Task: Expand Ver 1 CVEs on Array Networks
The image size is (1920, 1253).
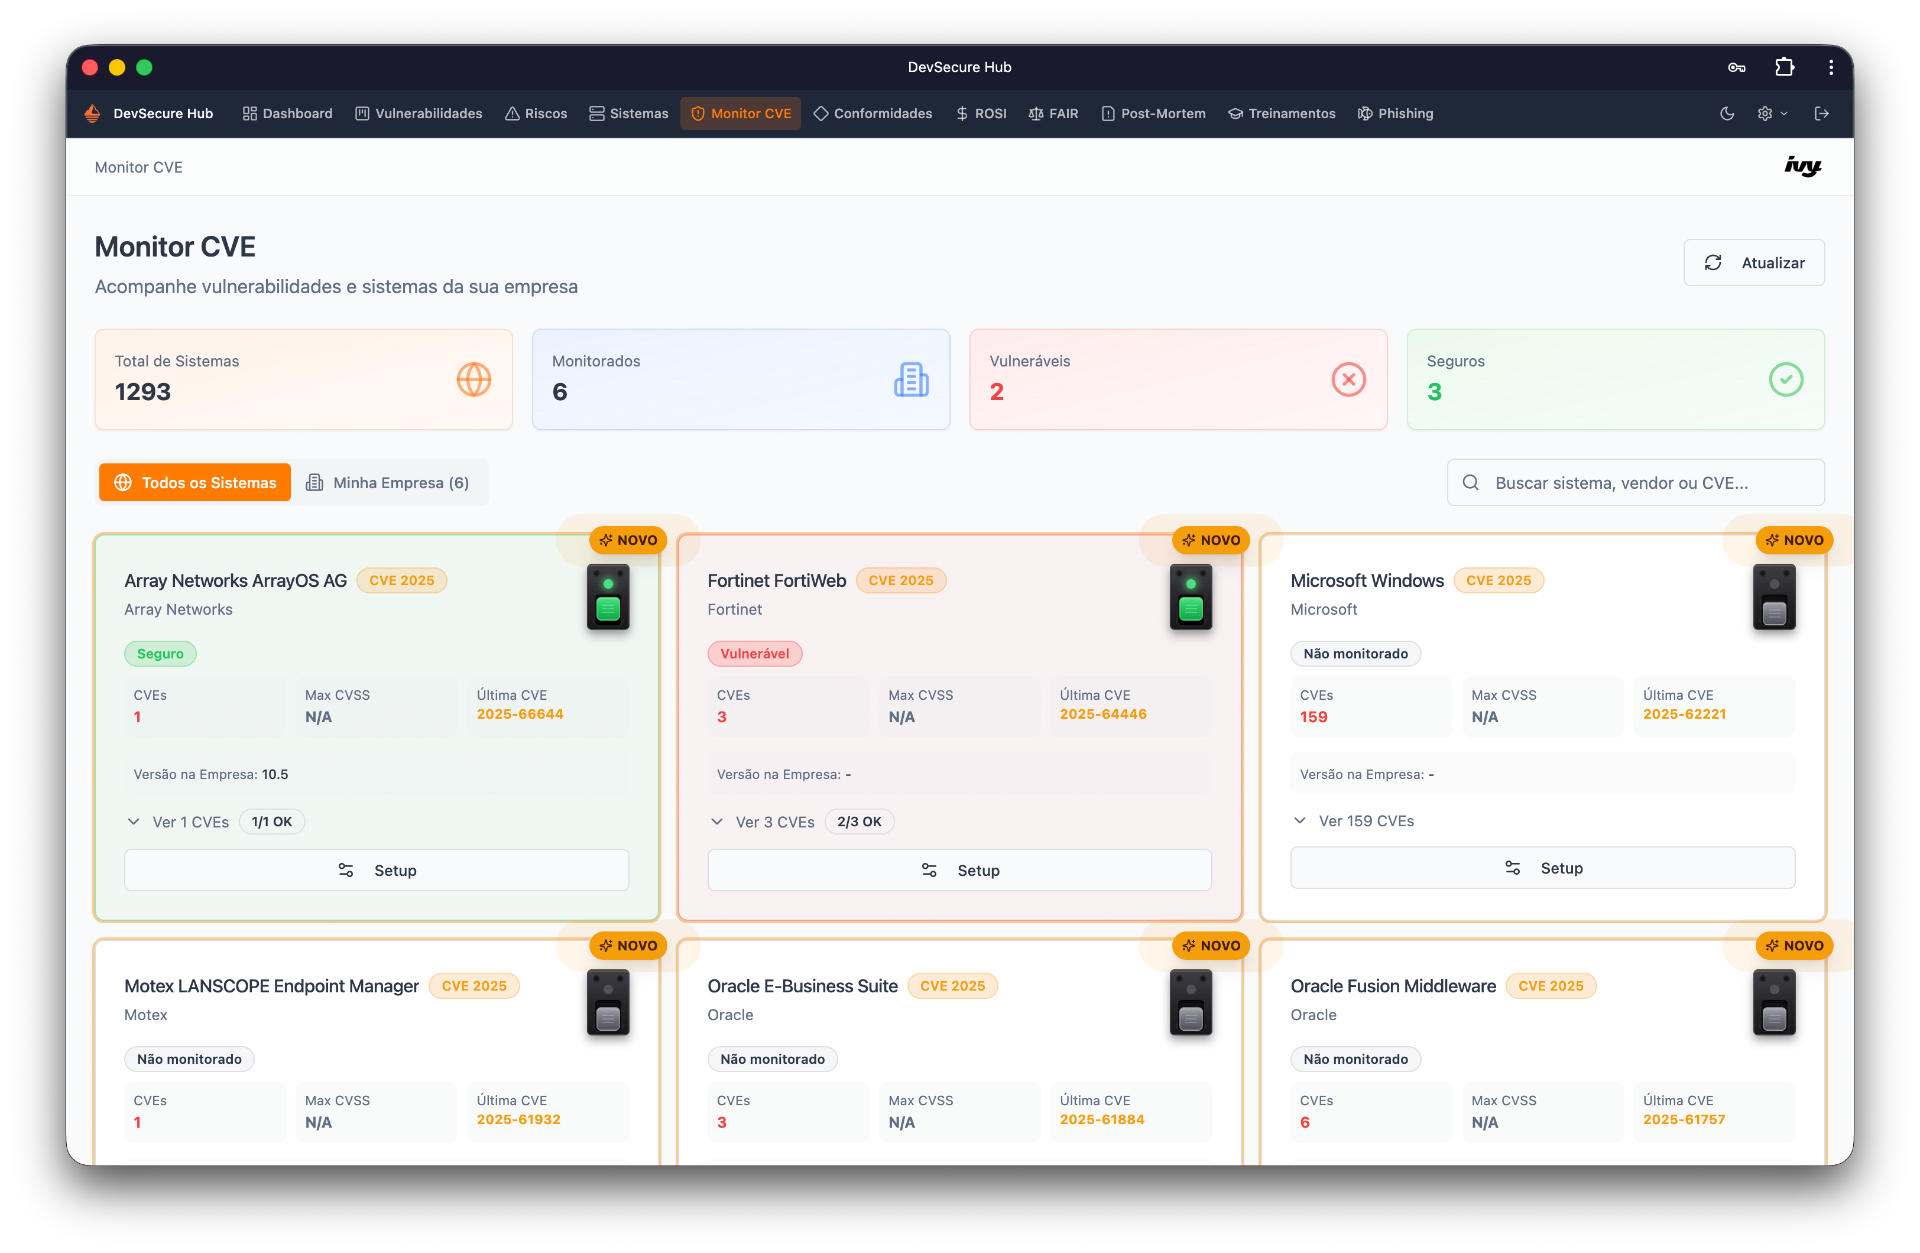Action: (x=179, y=822)
